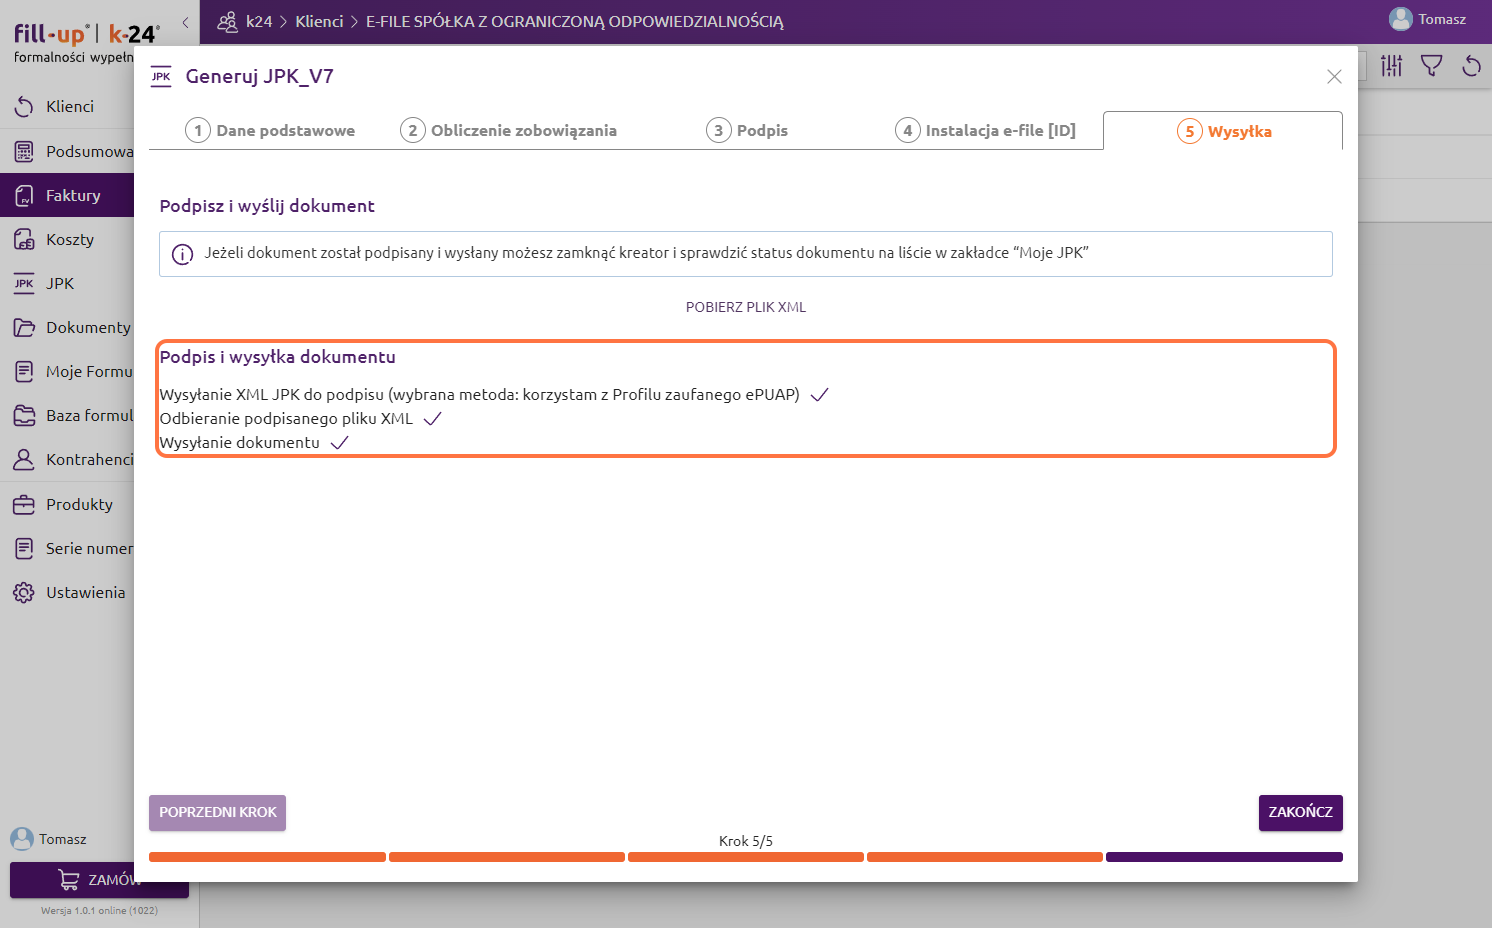Select the Podpis step tab
The height and width of the screenshot is (928, 1492).
[x=747, y=131]
